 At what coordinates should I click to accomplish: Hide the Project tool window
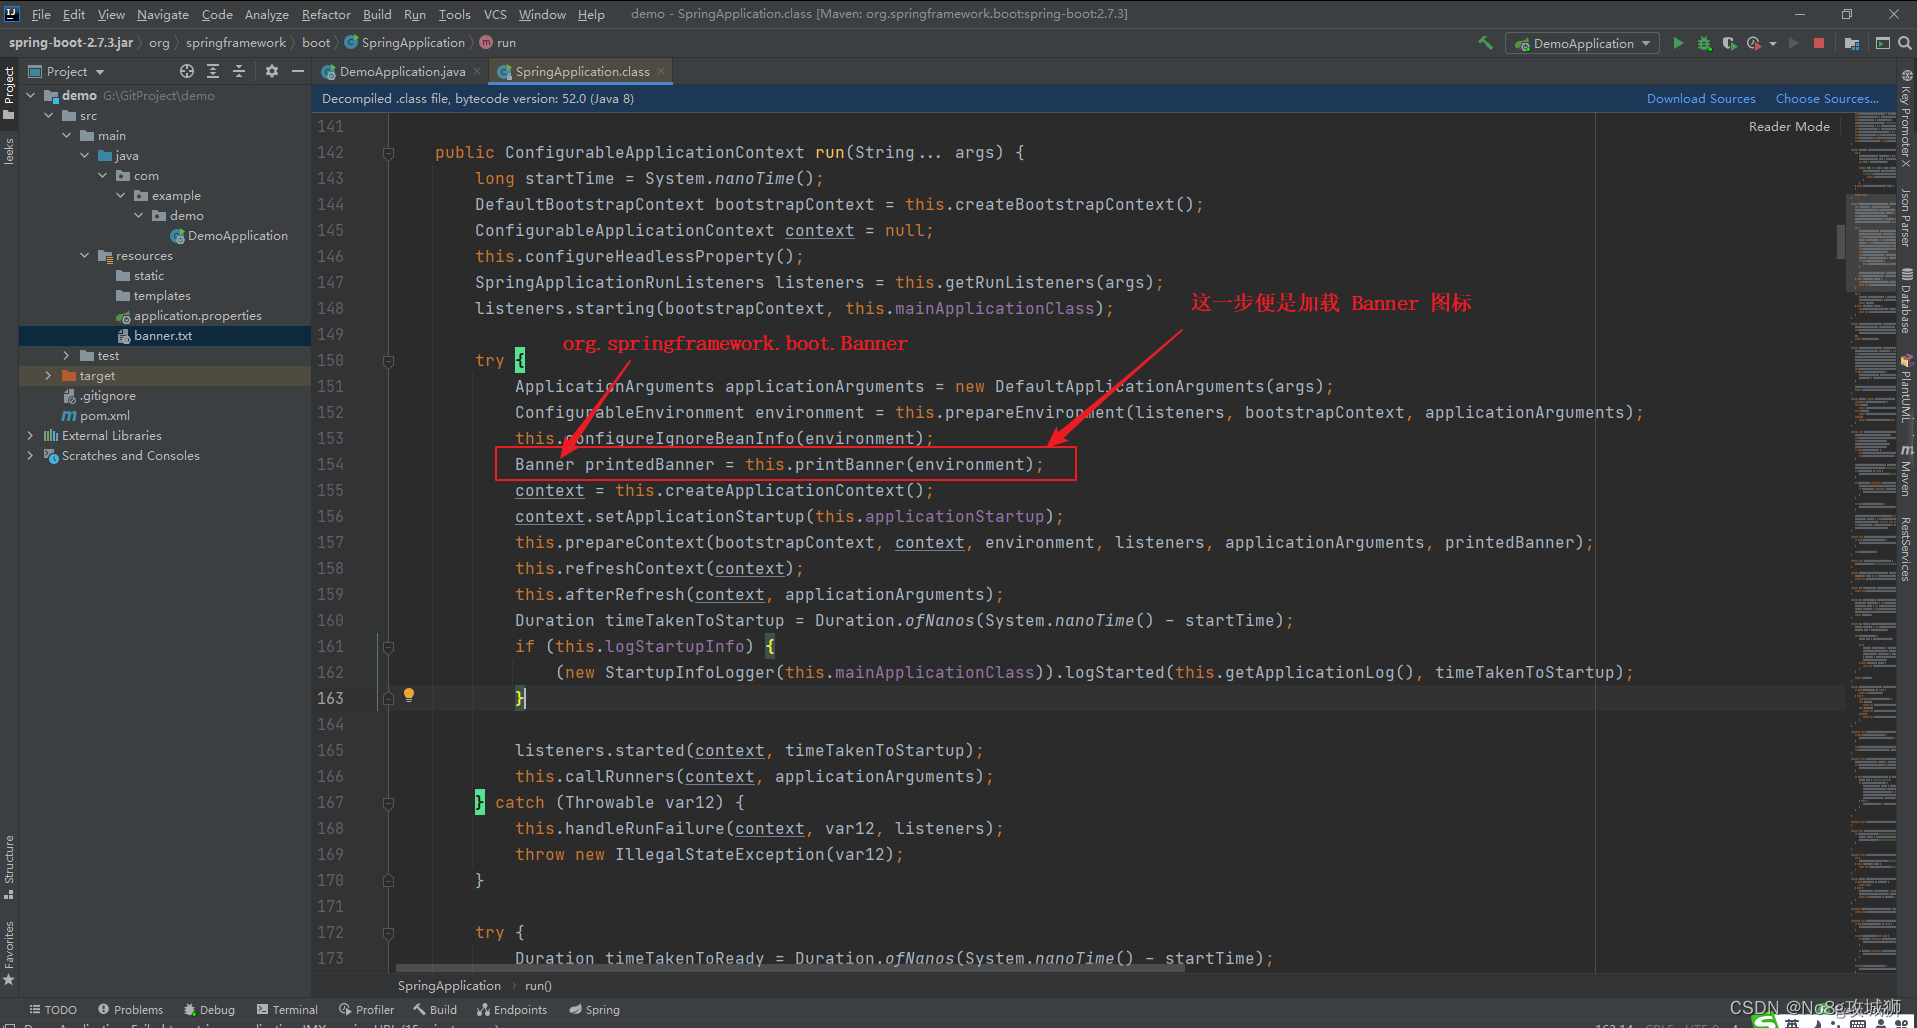click(x=297, y=71)
